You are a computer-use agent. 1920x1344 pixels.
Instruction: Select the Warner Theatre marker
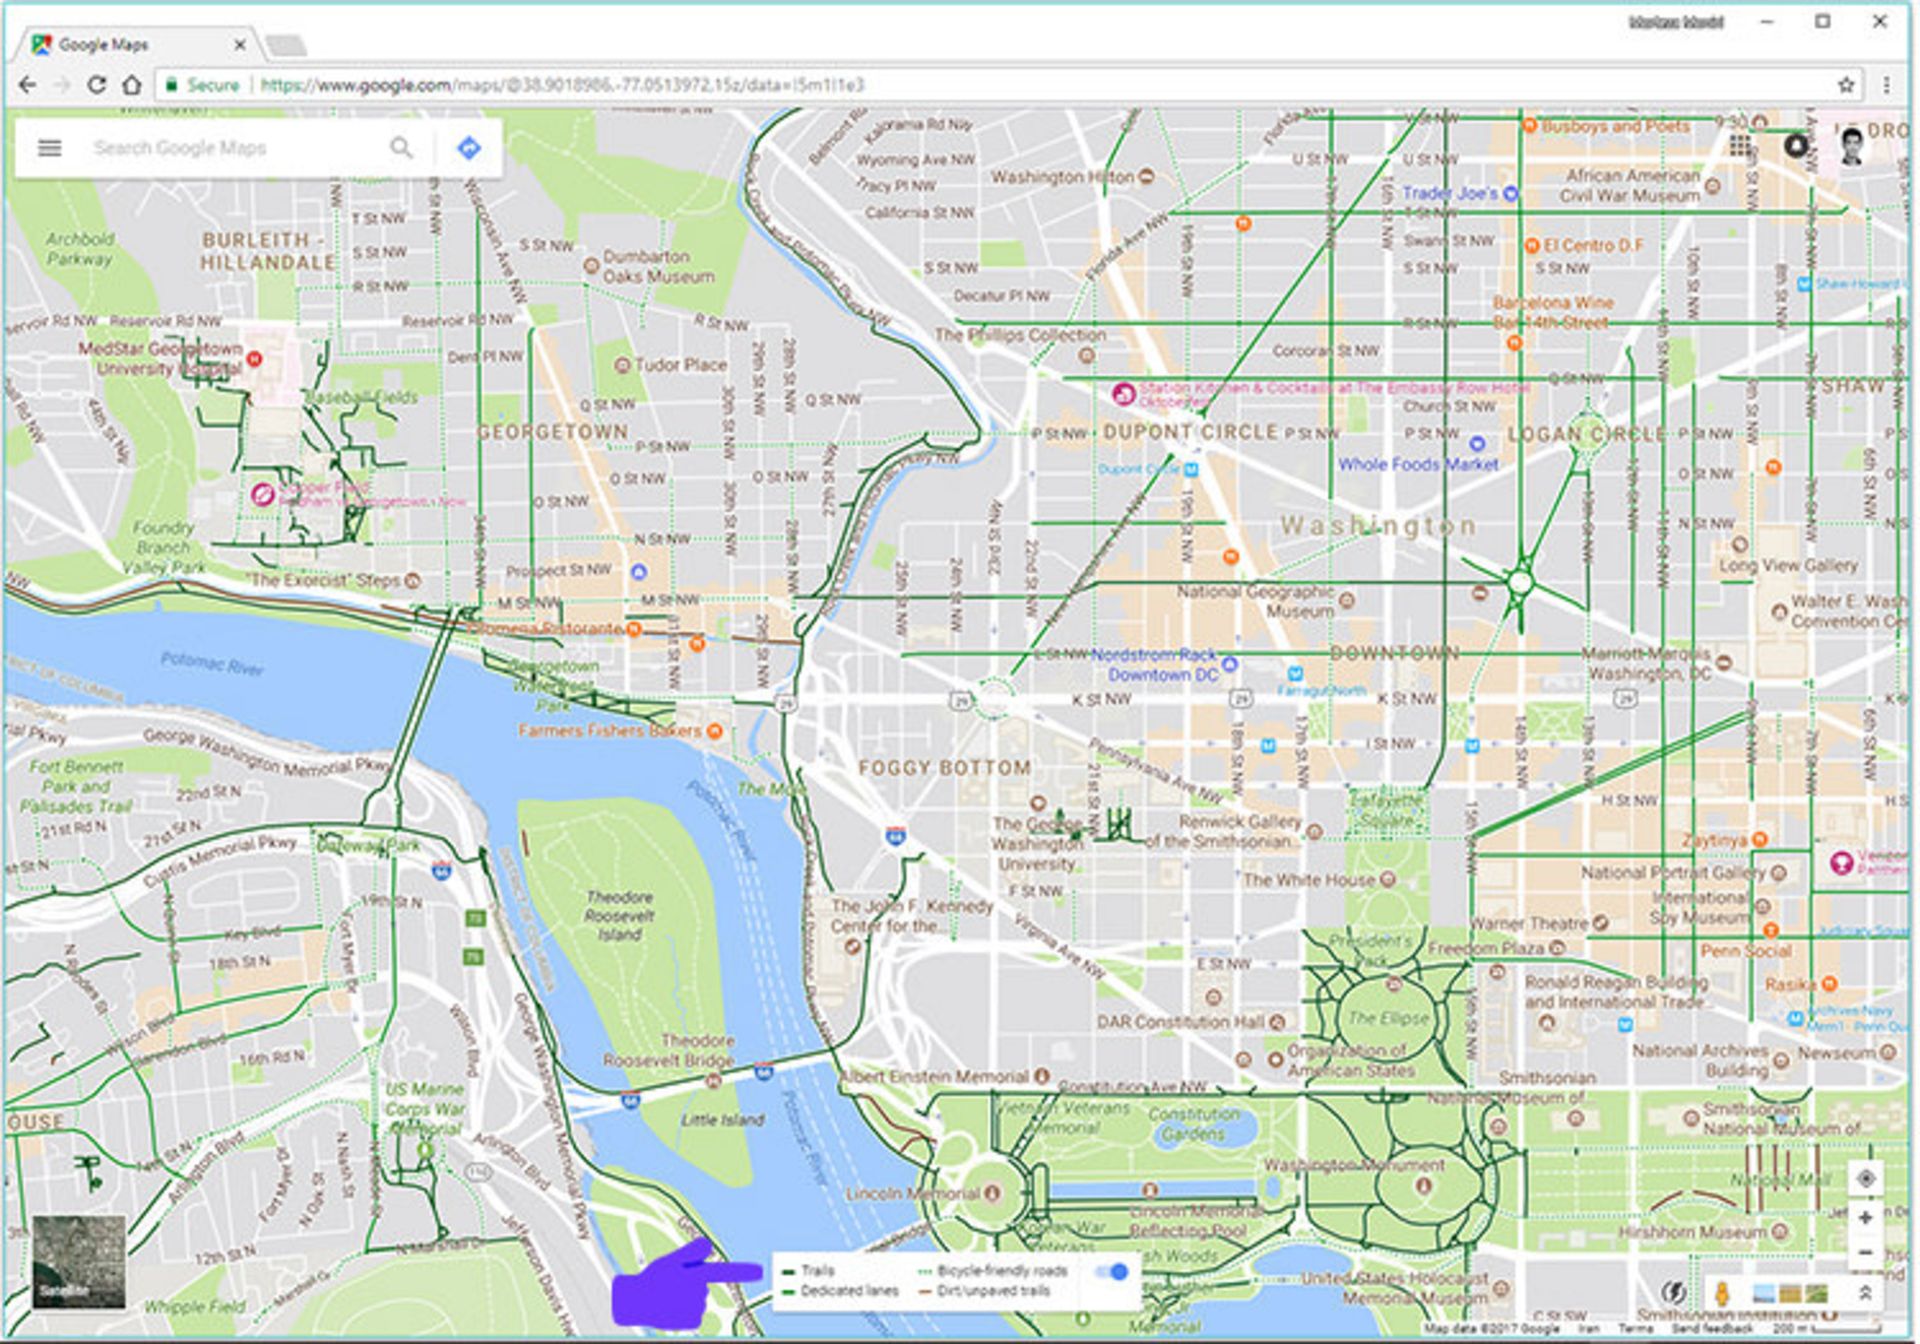point(1601,923)
